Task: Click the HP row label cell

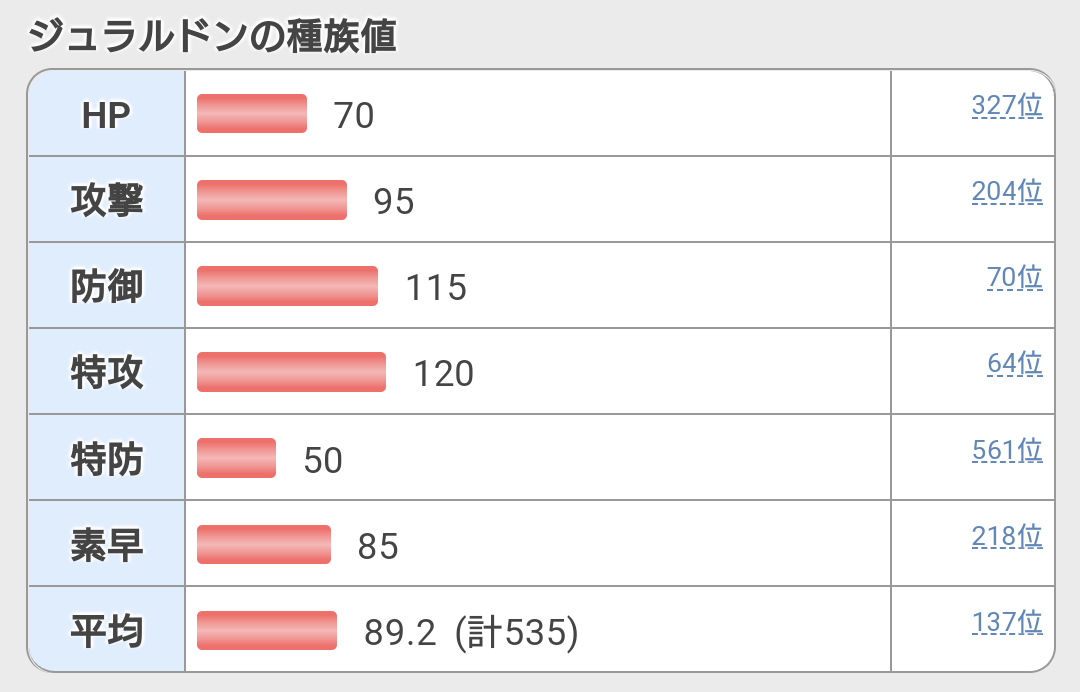Action: [106, 114]
